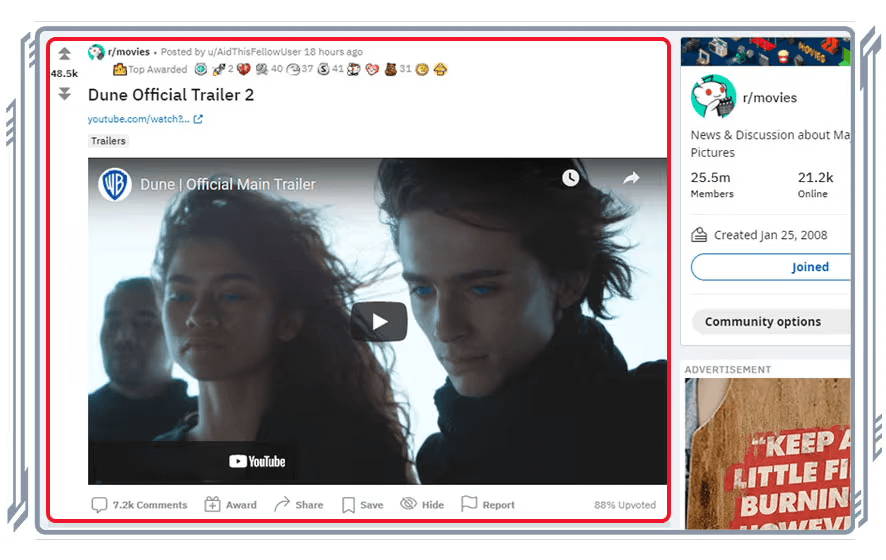Image resolution: width=886 pixels, height=560 pixels.
Task: Click the yellow up-arrow award icon
Action: pos(440,70)
